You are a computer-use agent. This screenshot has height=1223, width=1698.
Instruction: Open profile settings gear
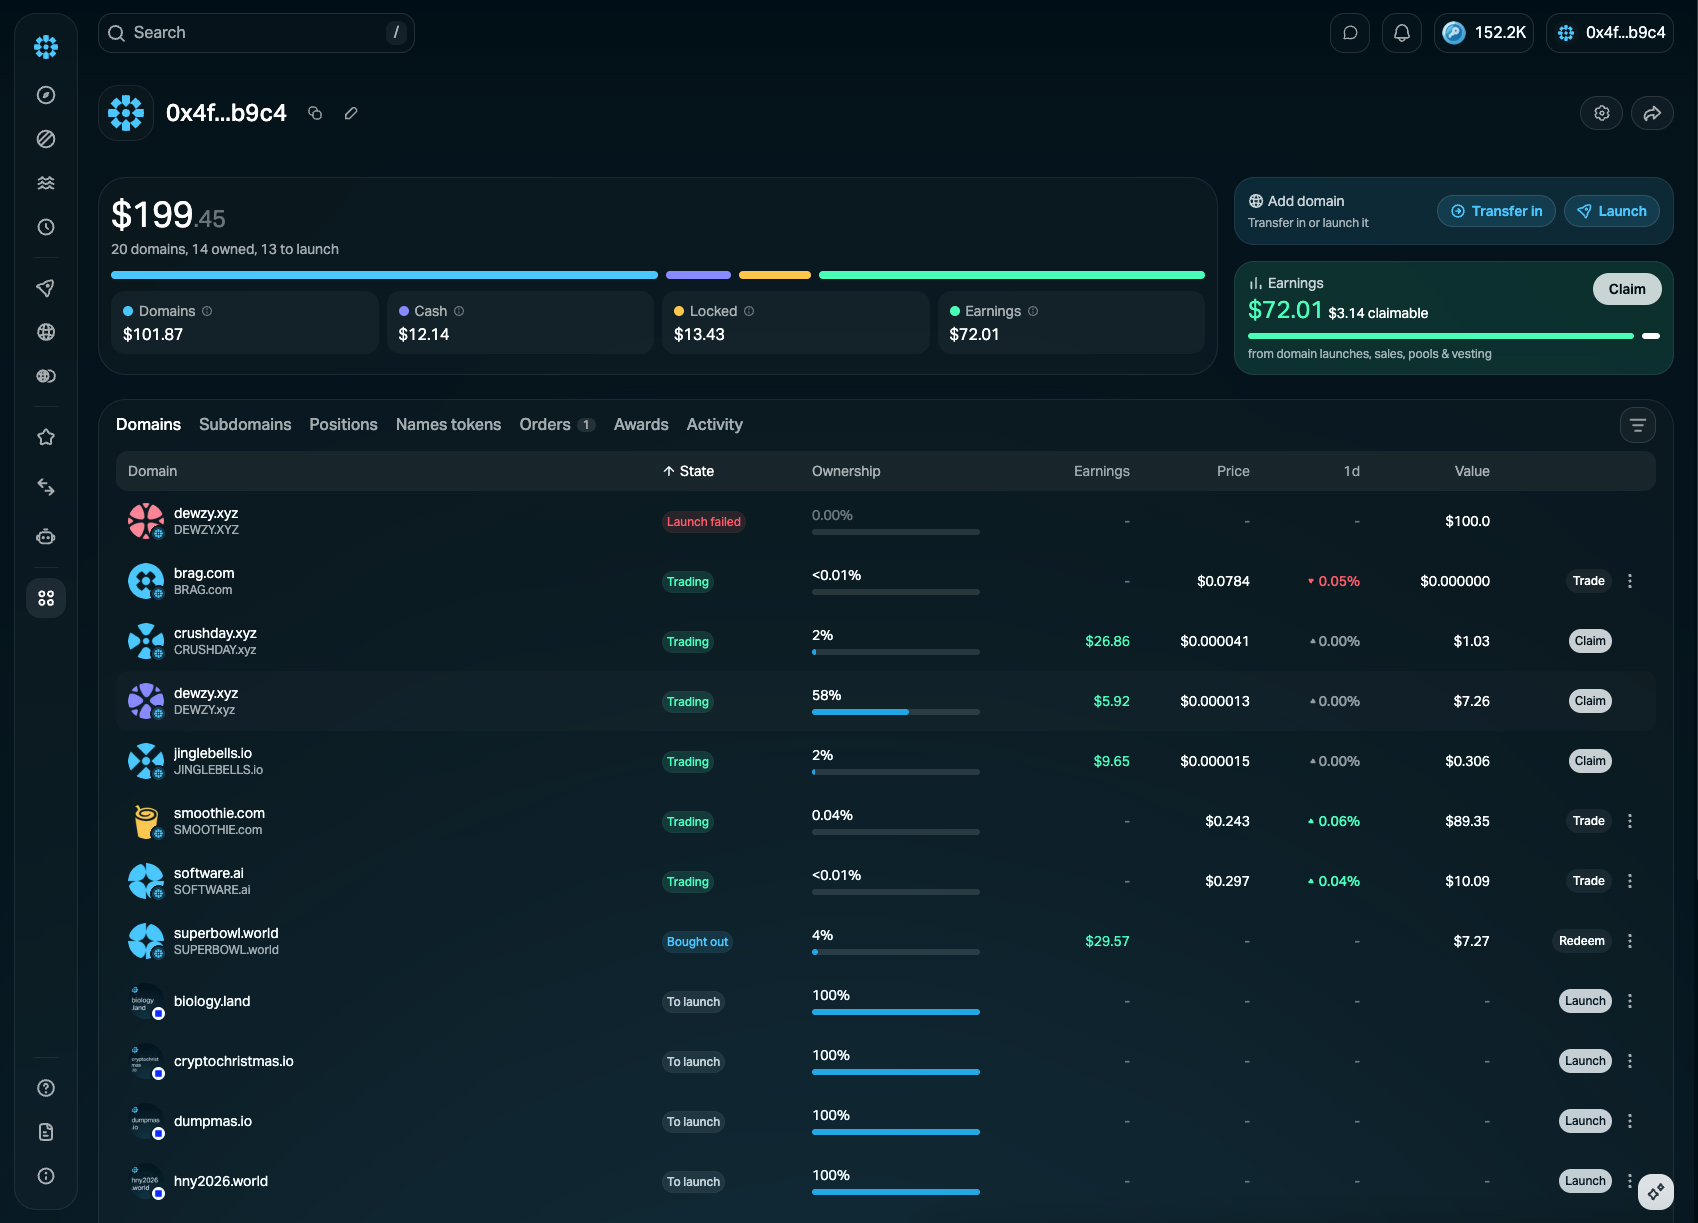tap(1602, 113)
